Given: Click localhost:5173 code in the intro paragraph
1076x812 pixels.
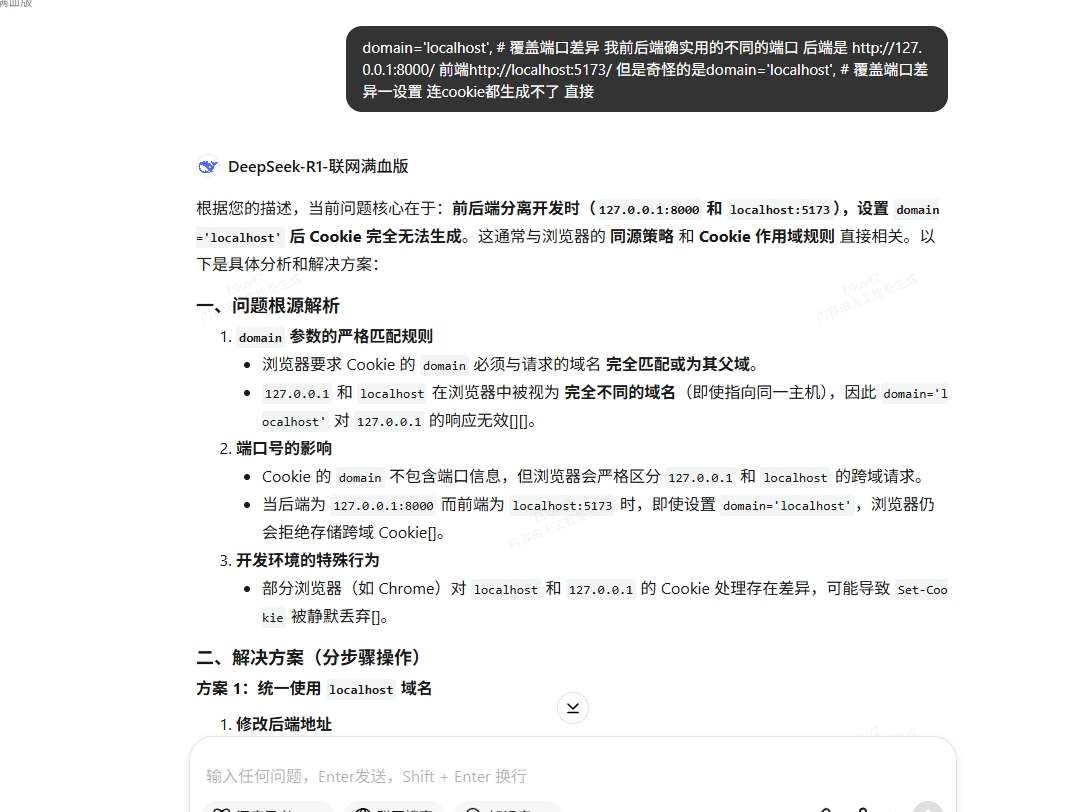Looking at the screenshot, I should click(780, 209).
